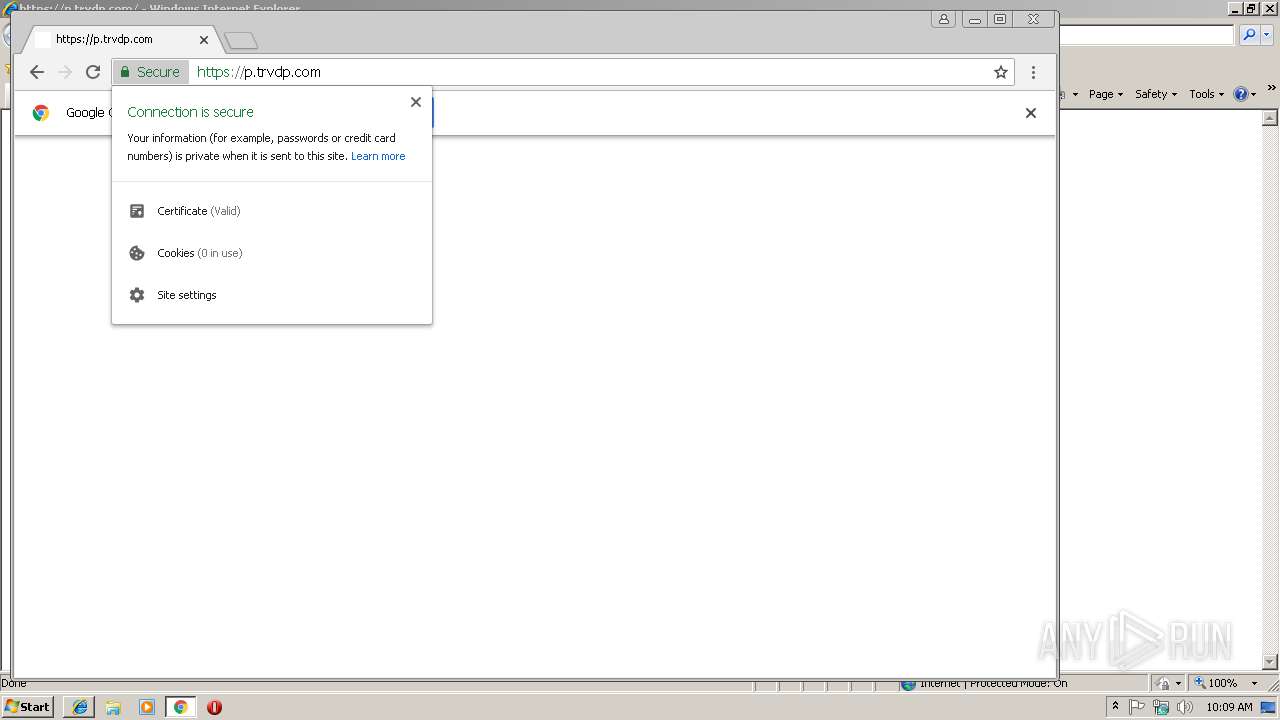Expand IE command bar overflow chevron
Viewport: 1280px width, 720px height.
(1272, 89)
